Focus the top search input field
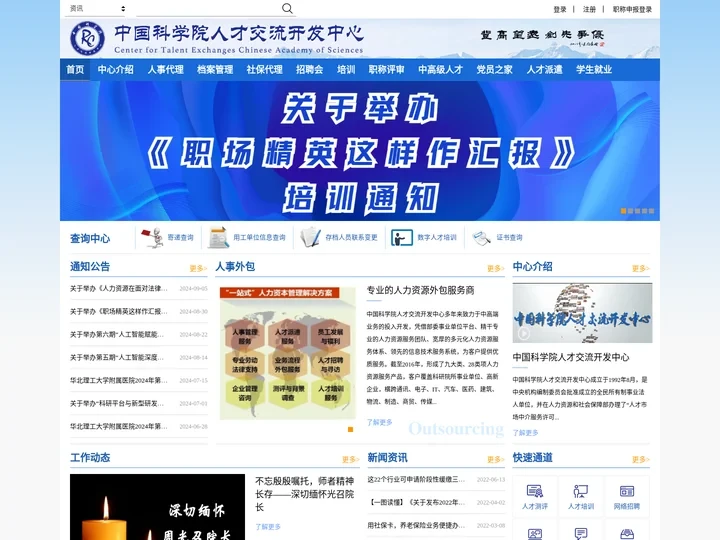This screenshot has height=540, width=720. click(x=208, y=8)
